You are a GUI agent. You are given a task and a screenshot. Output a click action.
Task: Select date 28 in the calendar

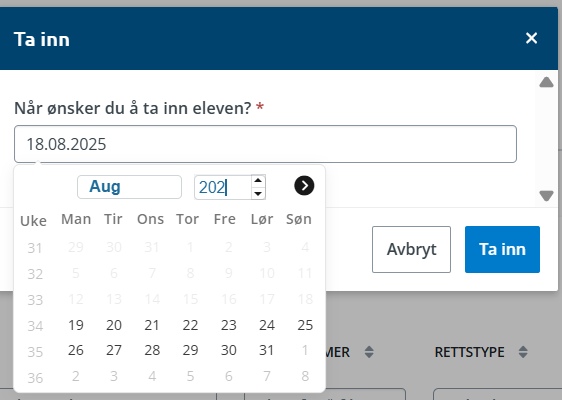click(x=152, y=350)
